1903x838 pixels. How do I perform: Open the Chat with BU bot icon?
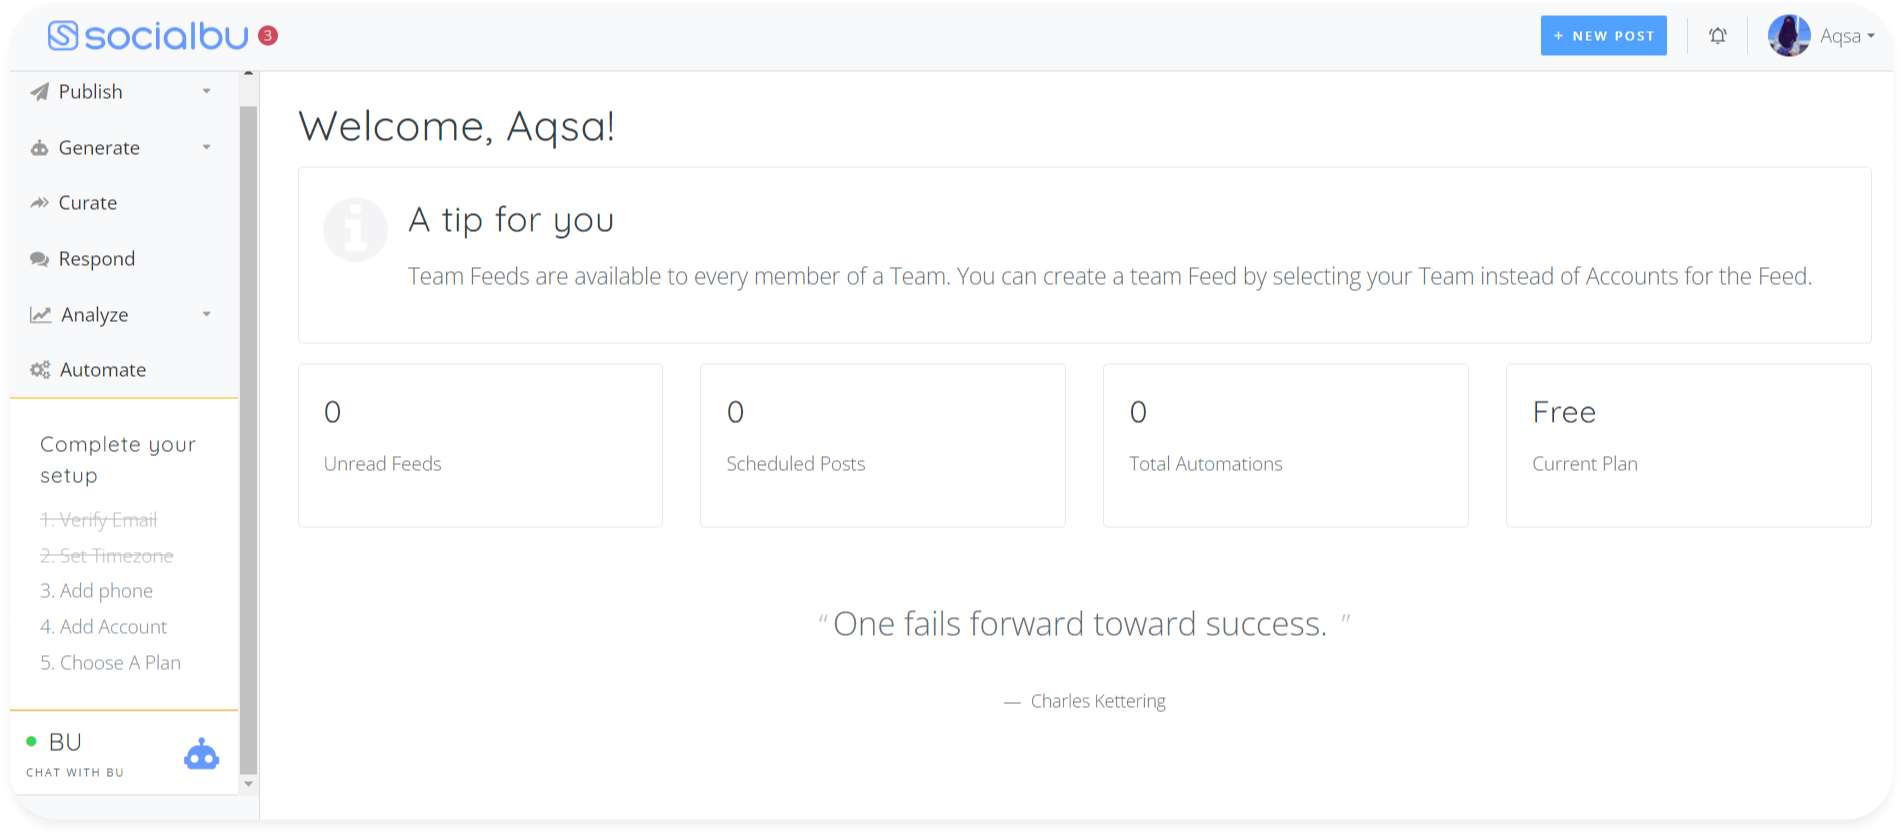pos(201,755)
